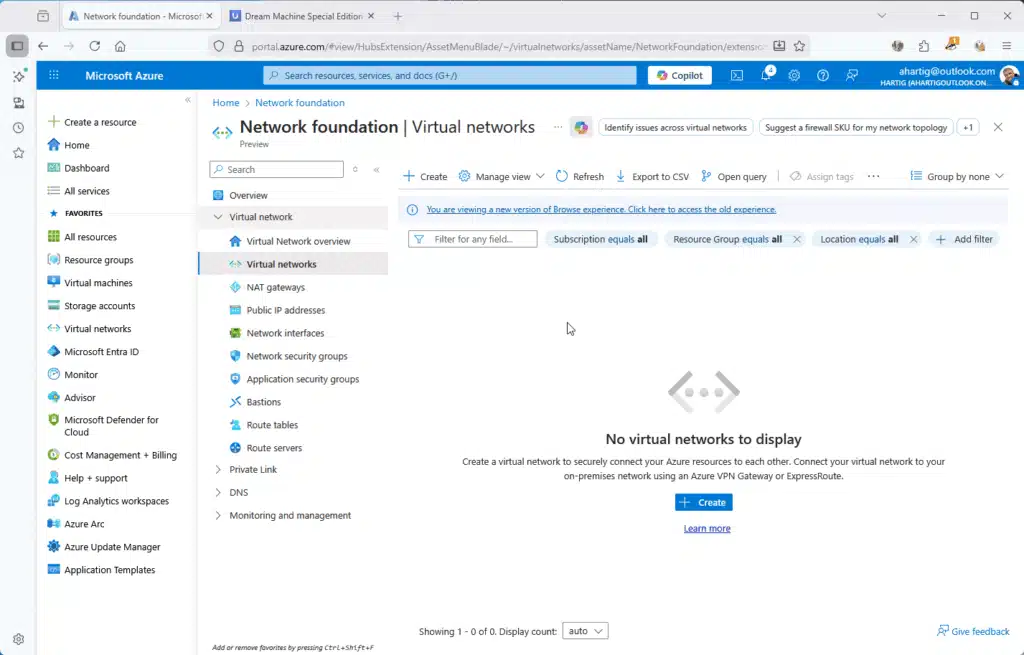
Task: Expand Monitoring and management section
Action: coord(218,515)
